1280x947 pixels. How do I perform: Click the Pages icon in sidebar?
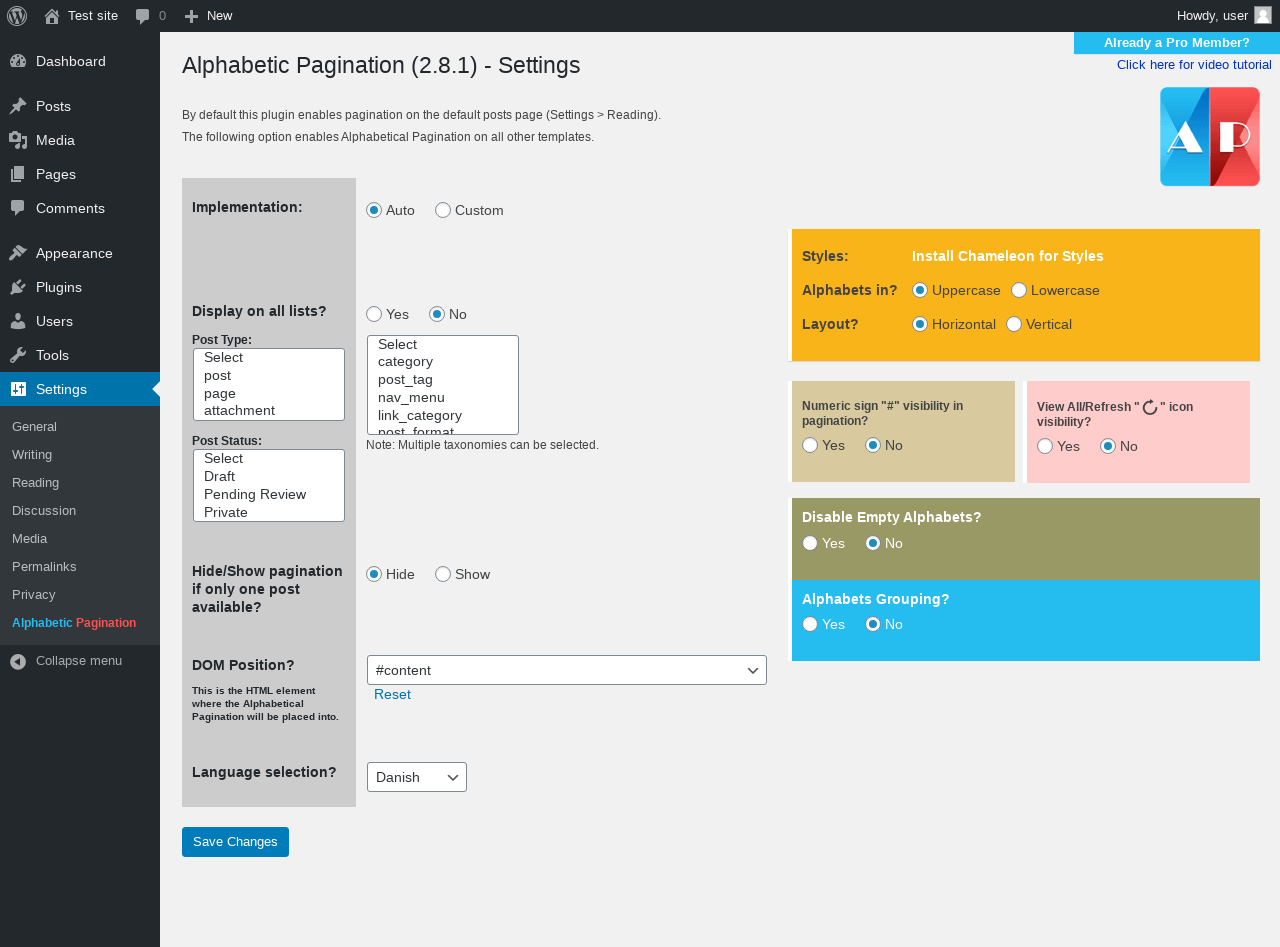tap(18, 174)
